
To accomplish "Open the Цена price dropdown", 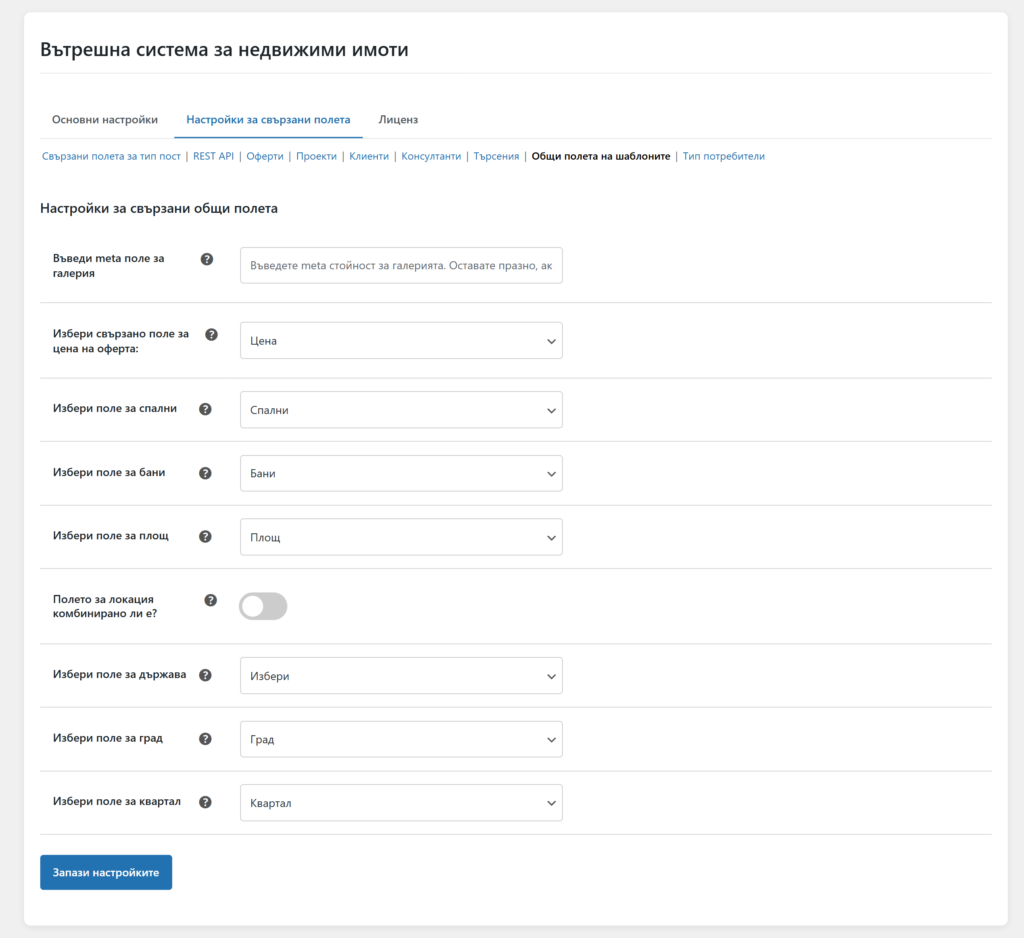I will pyautogui.click(x=401, y=341).
